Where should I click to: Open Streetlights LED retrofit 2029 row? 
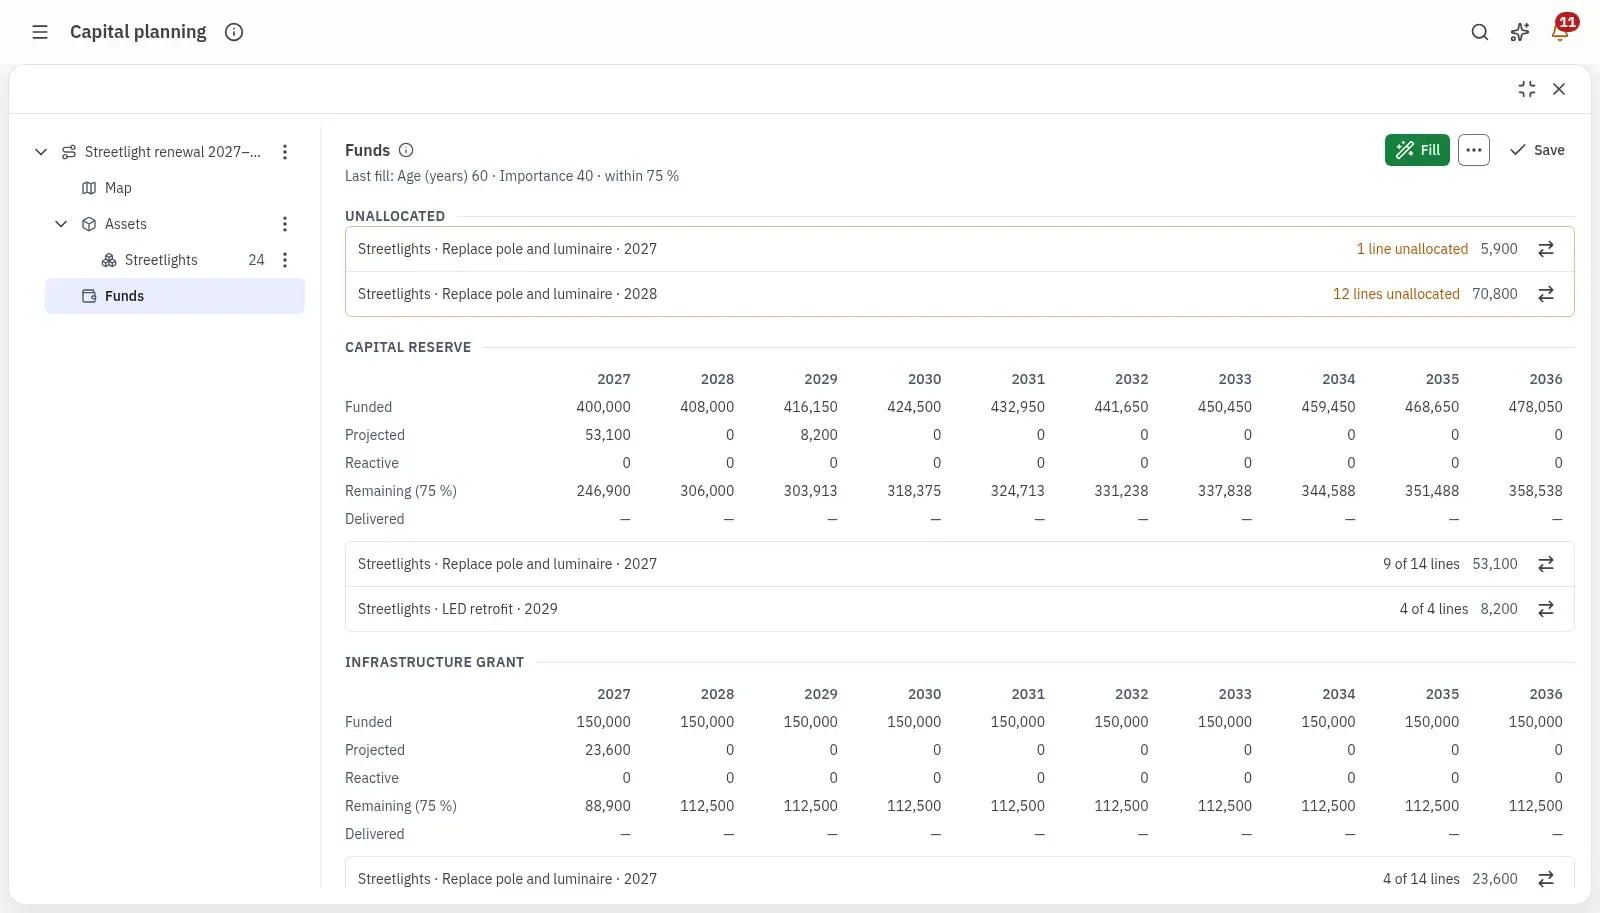coord(960,609)
